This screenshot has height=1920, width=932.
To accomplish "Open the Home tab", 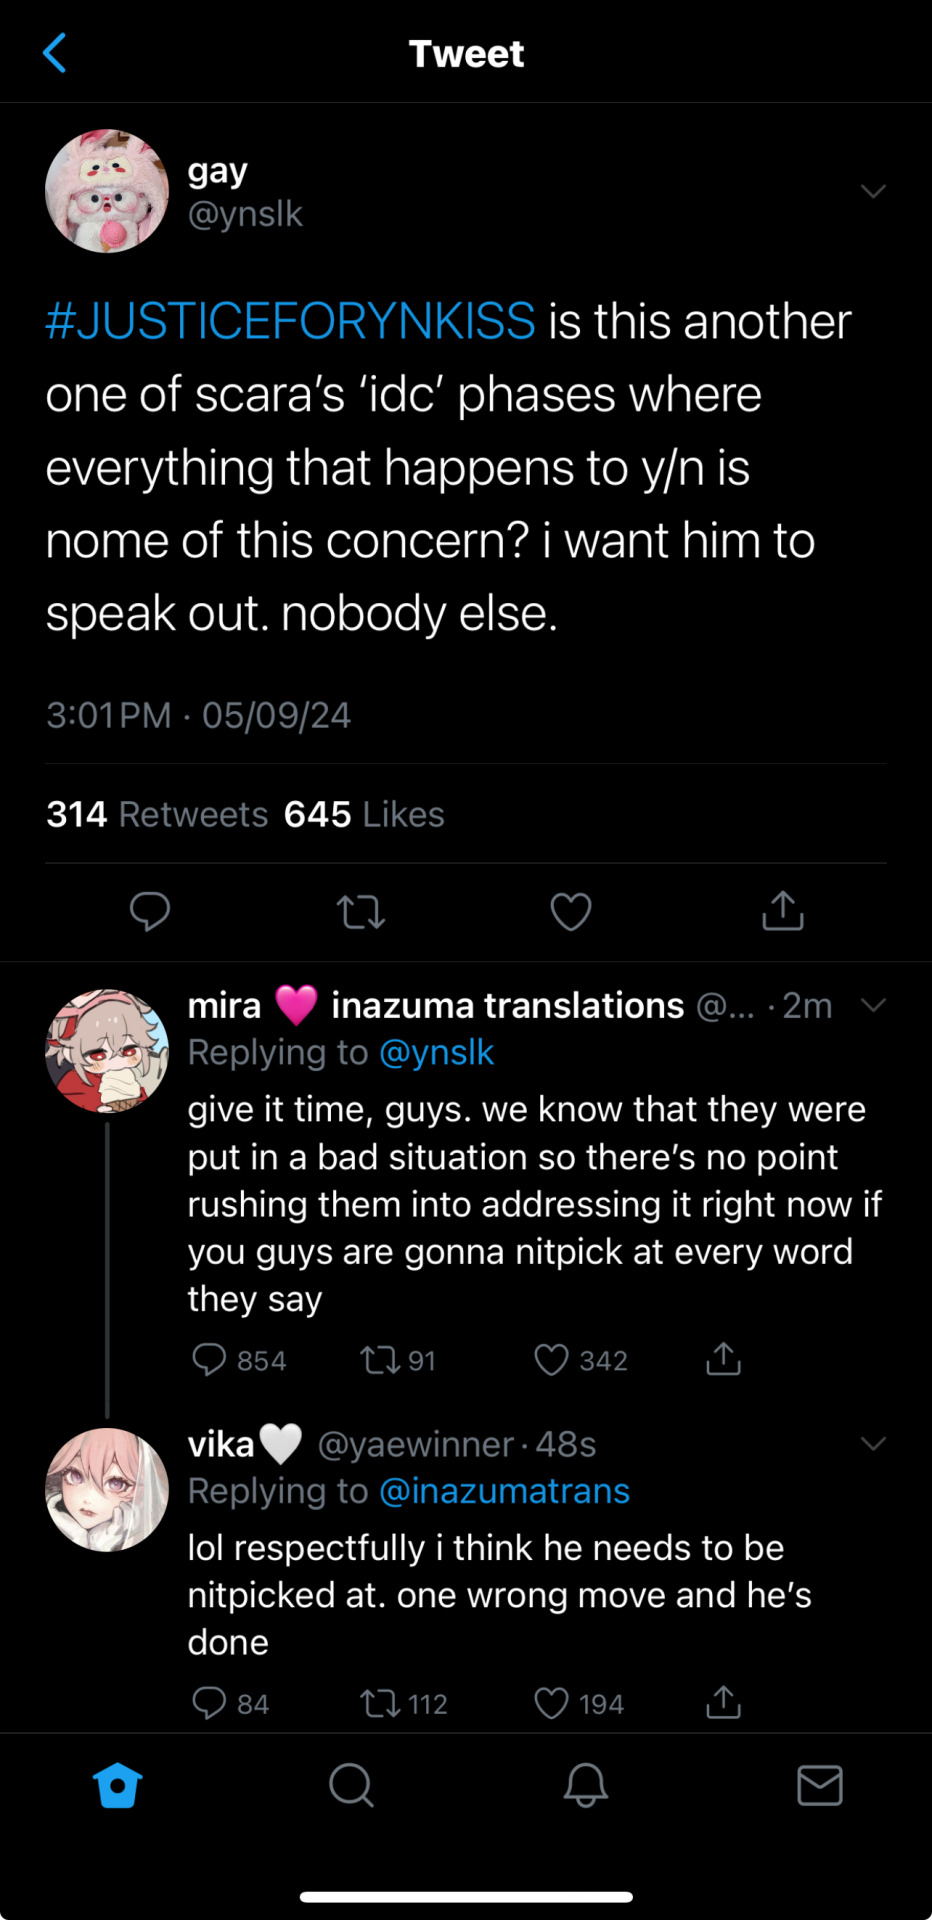I will (117, 1785).
